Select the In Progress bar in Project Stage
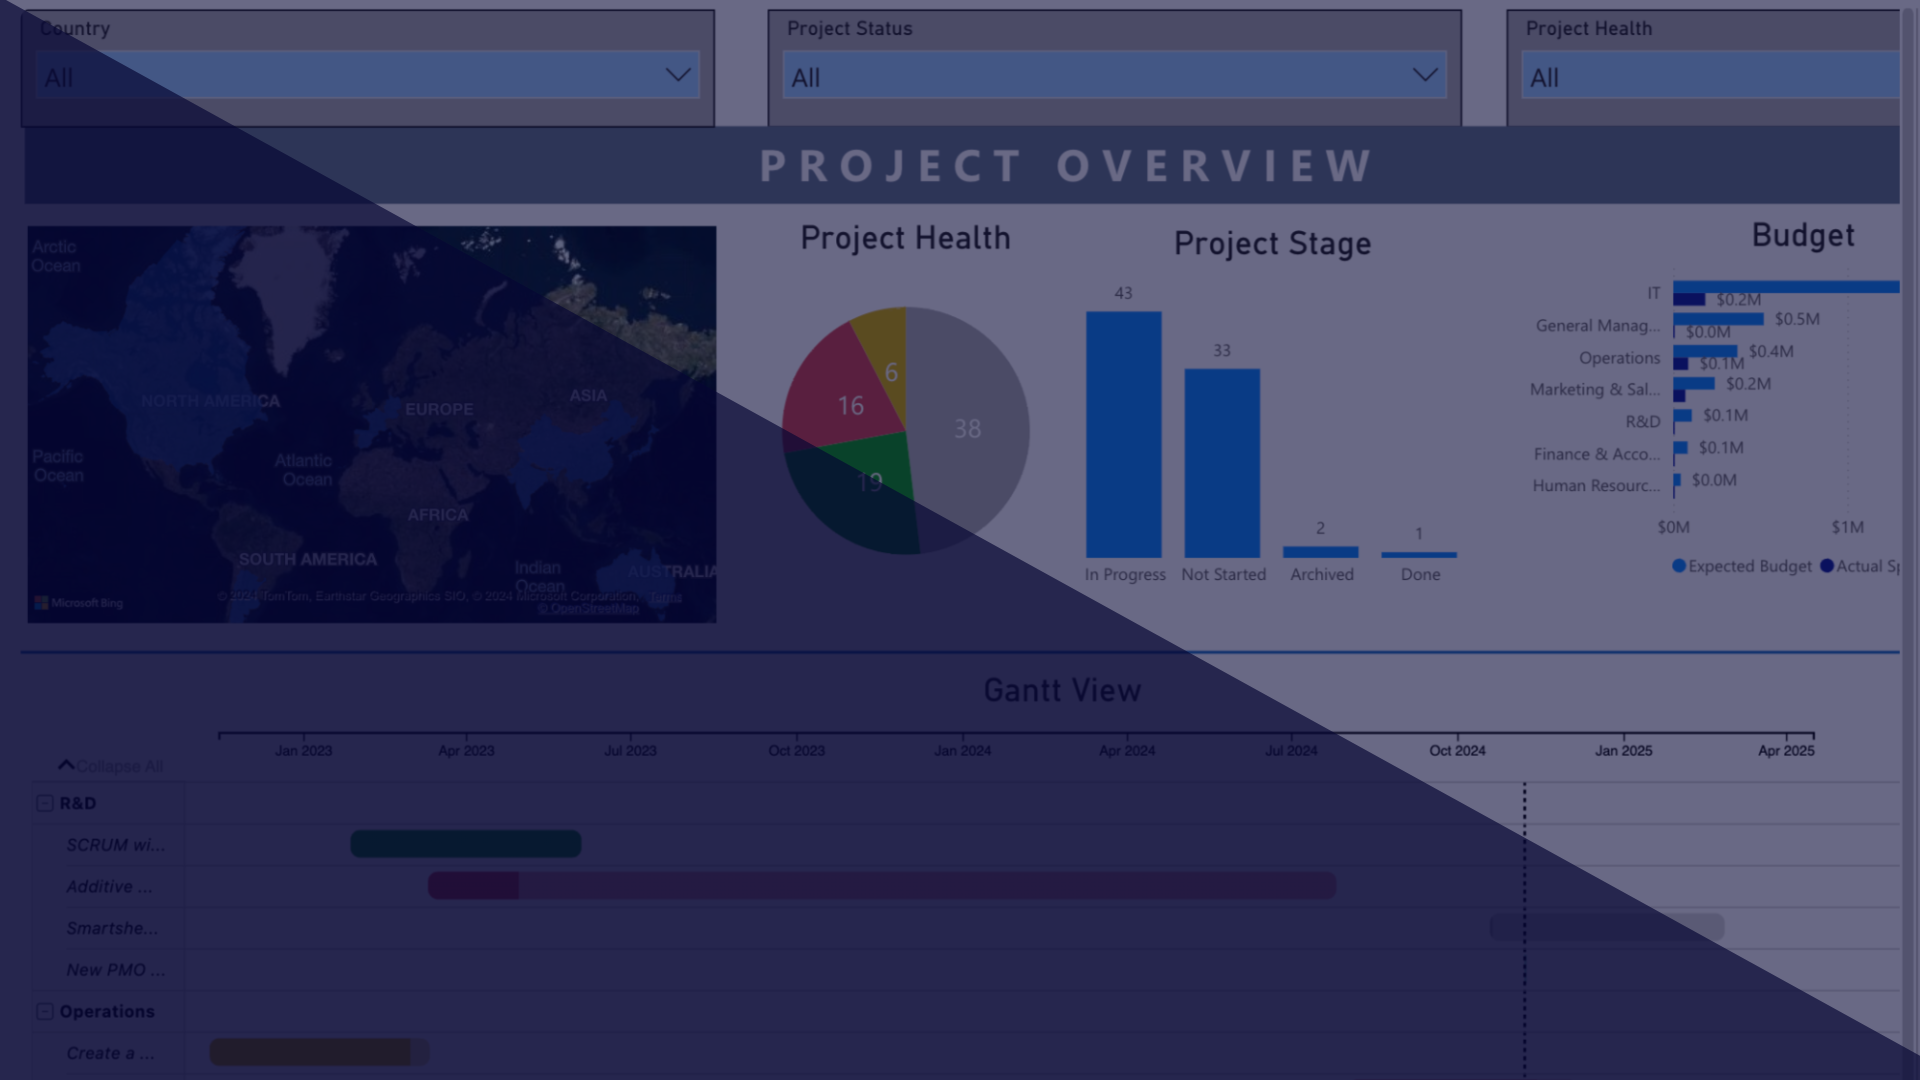 tap(1124, 435)
